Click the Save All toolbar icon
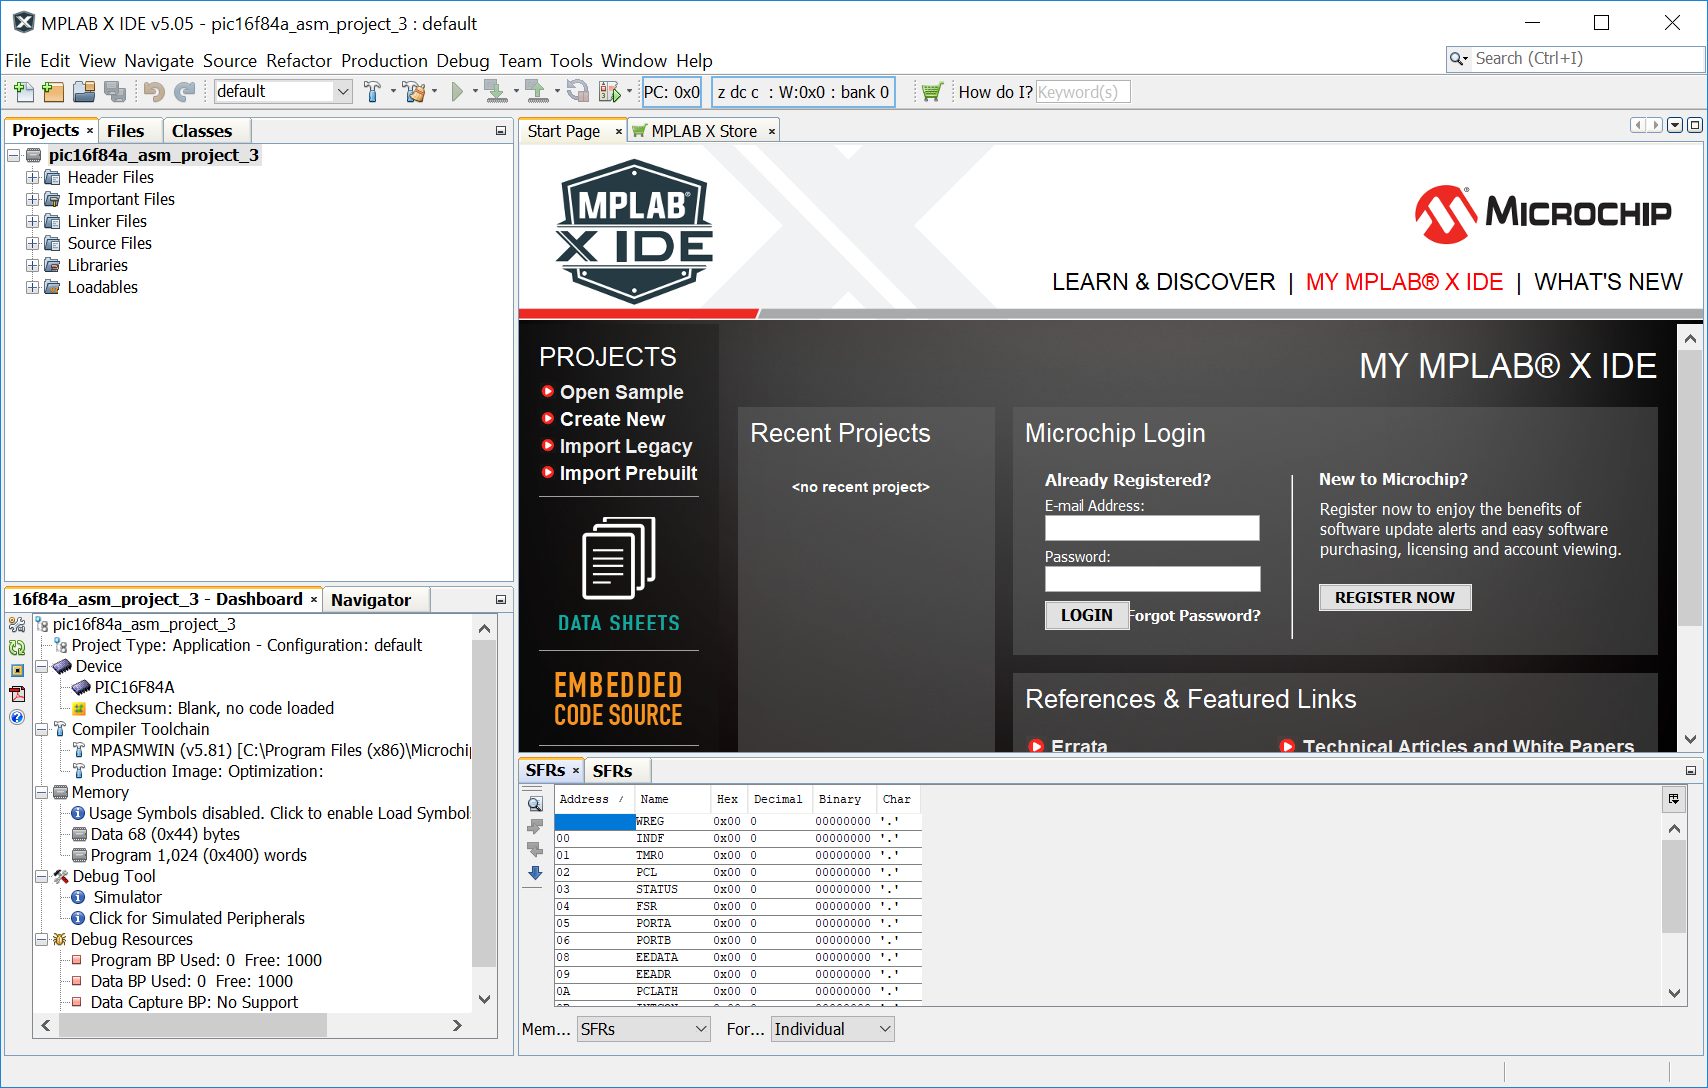This screenshot has height=1088, width=1708. (x=115, y=92)
